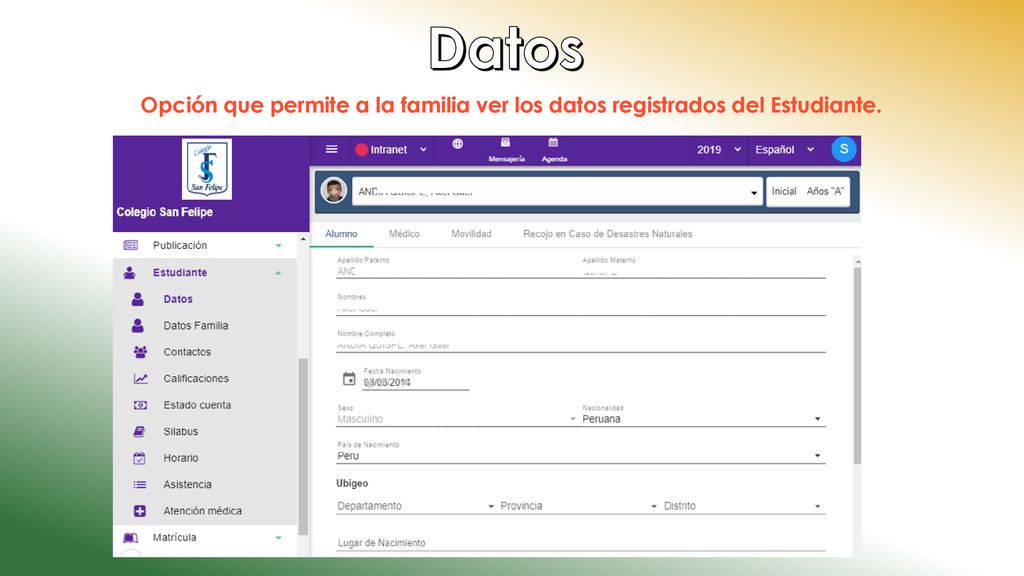This screenshot has width=1024, height=576.
Task: Expand the Matrícula menu section
Action: pos(278,537)
